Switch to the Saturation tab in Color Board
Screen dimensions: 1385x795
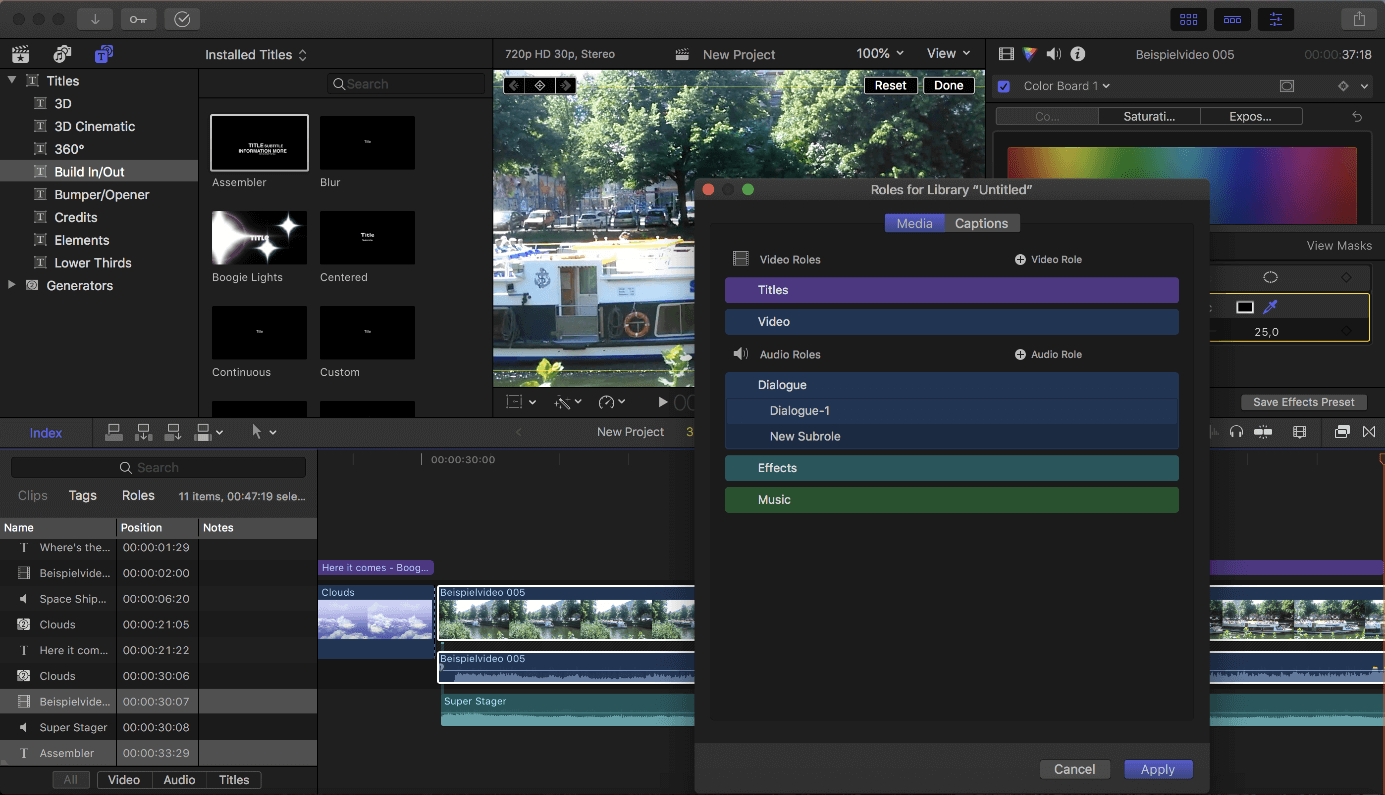(x=1148, y=116)
